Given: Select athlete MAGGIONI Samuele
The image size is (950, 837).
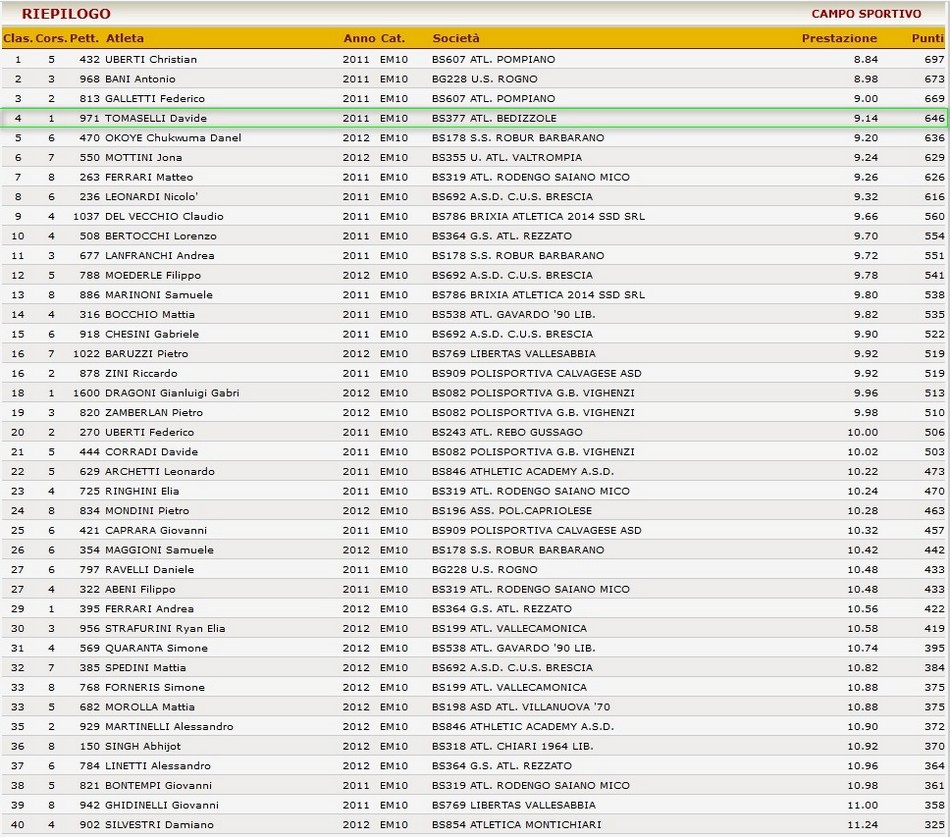Looking at the screenshot, I should click(x=159, y=550).
